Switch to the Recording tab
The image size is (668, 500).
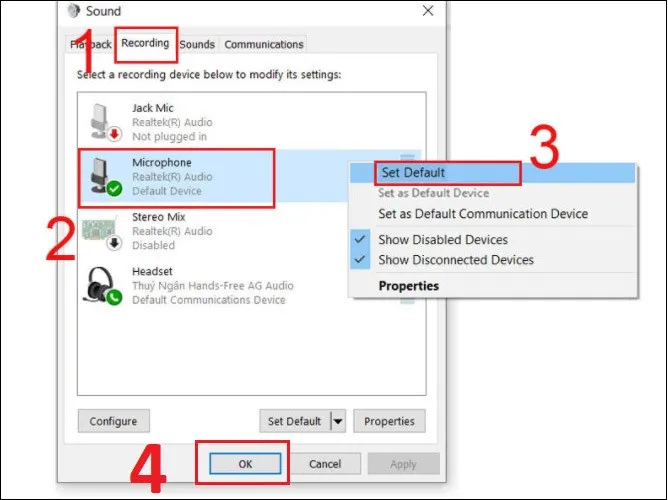click(x=145, y=44)
